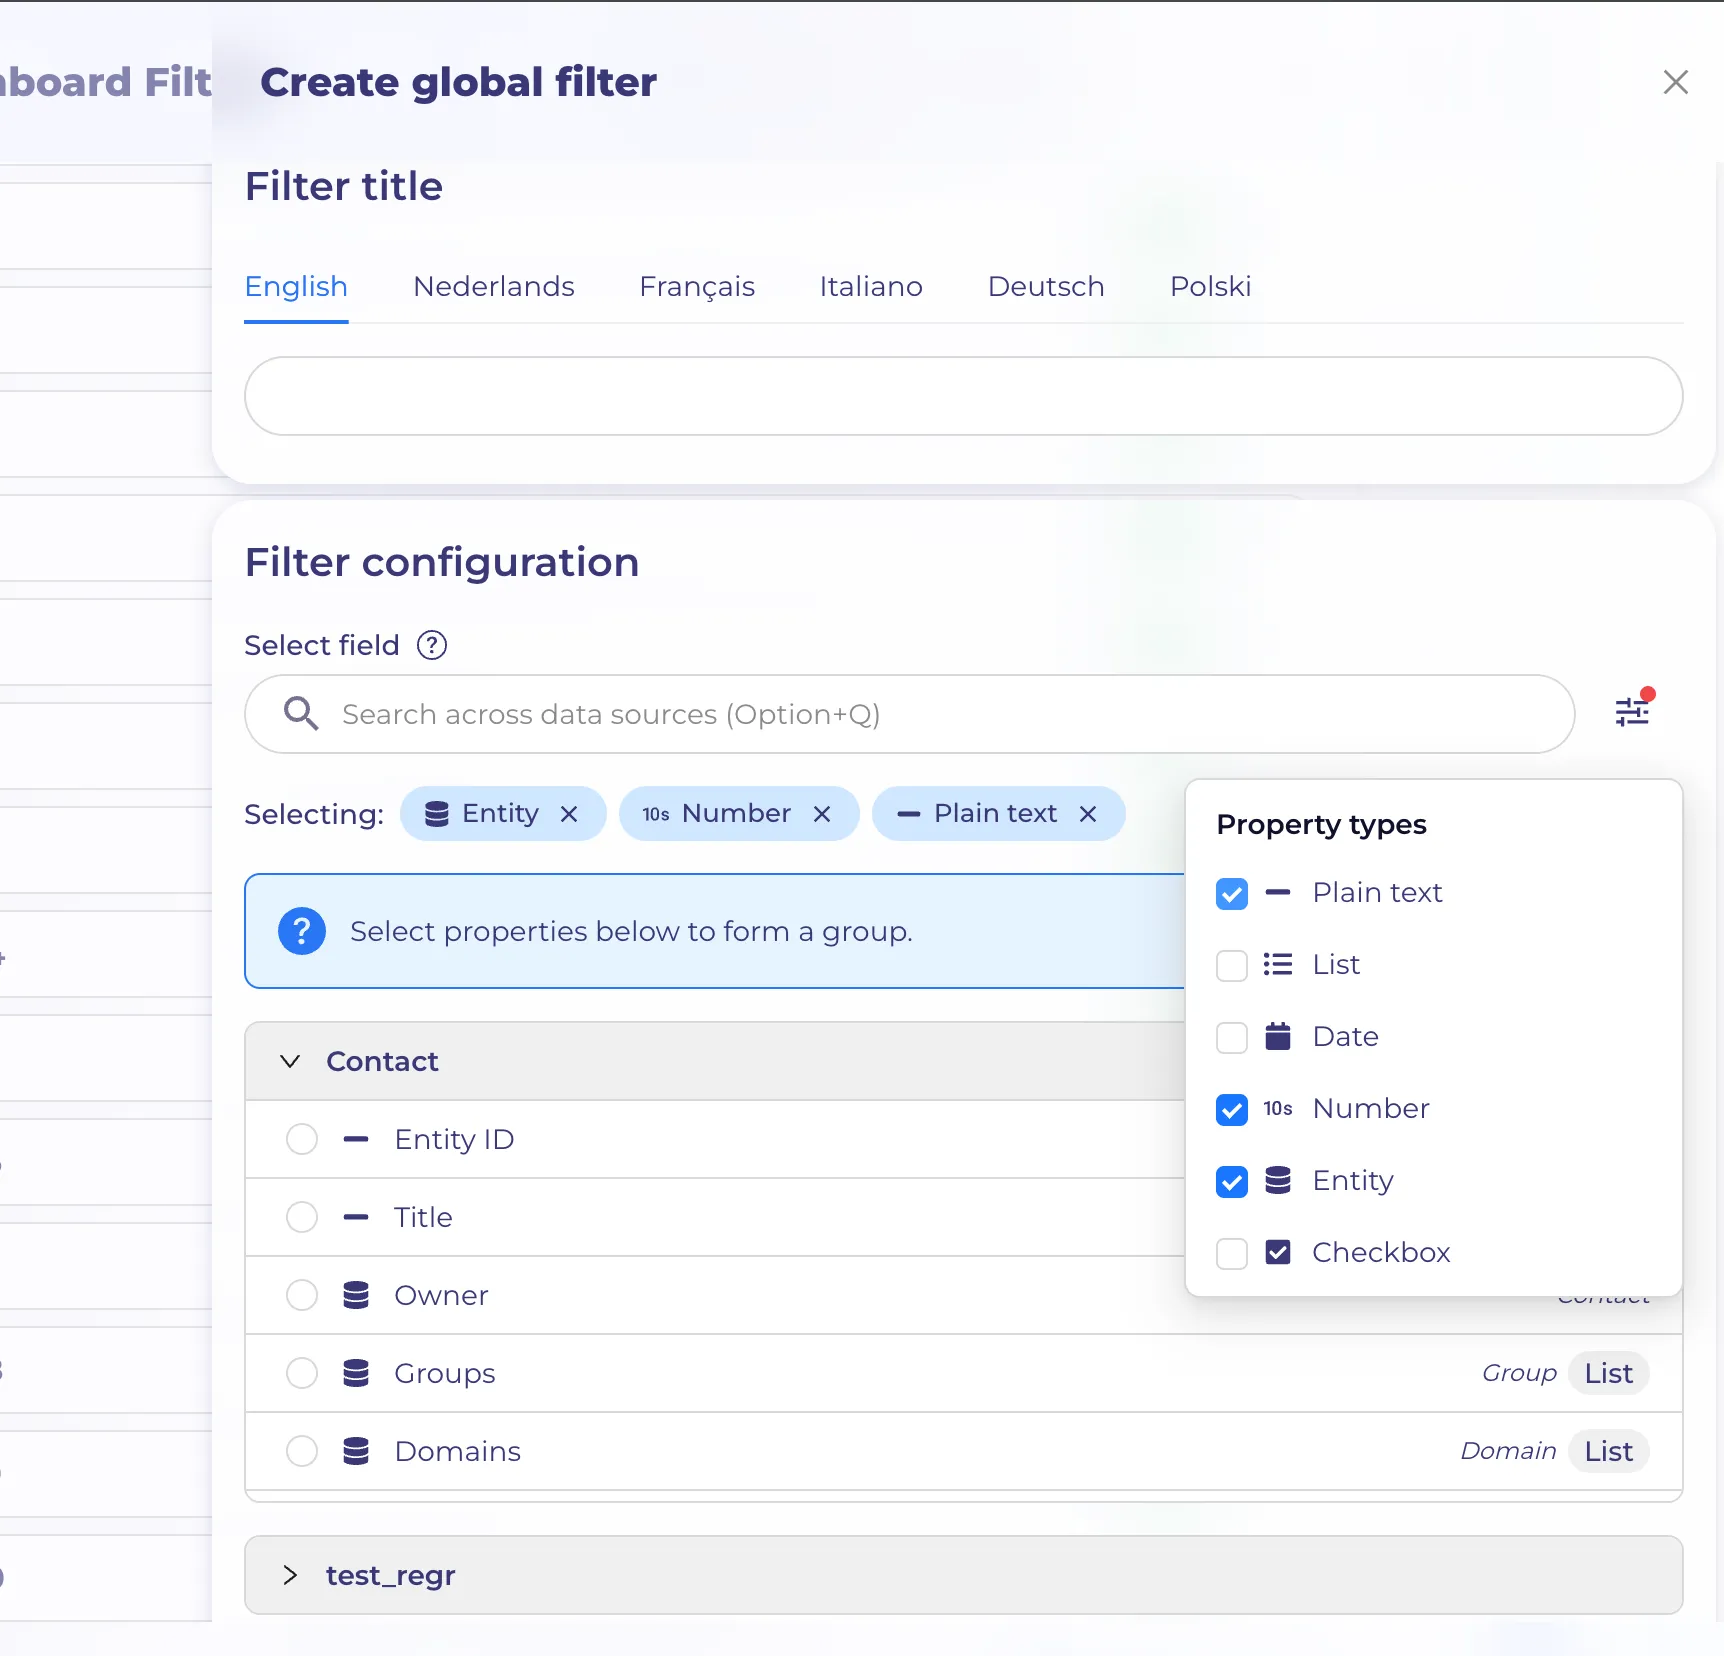Viewport: 1724px width, 1656px height.
Task: Select the Owner radio button
Action: (x=302, y=1295)
